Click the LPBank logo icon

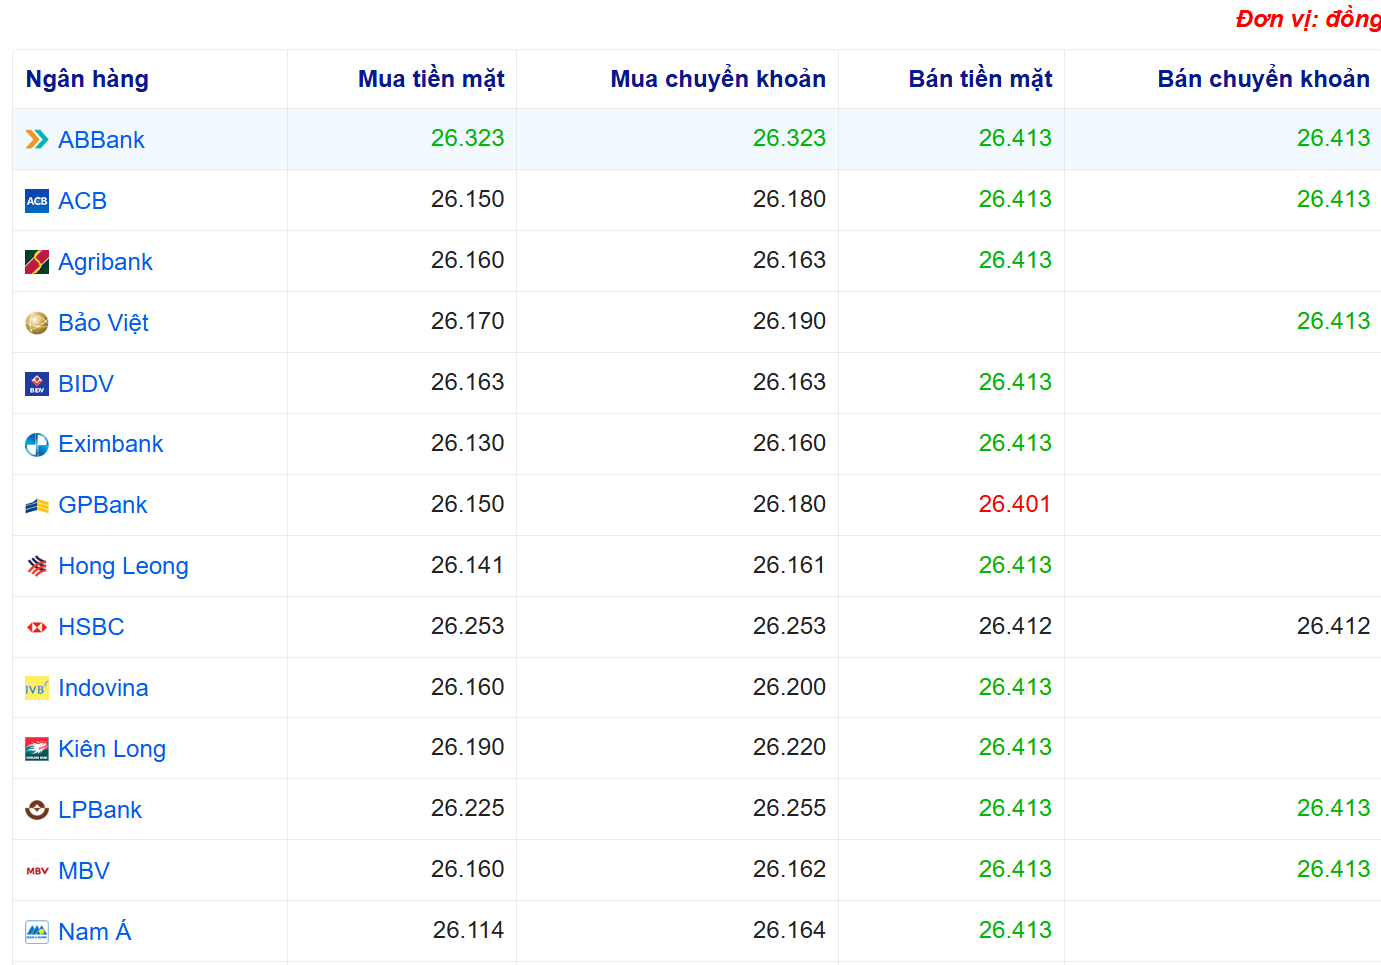point(37,810)
